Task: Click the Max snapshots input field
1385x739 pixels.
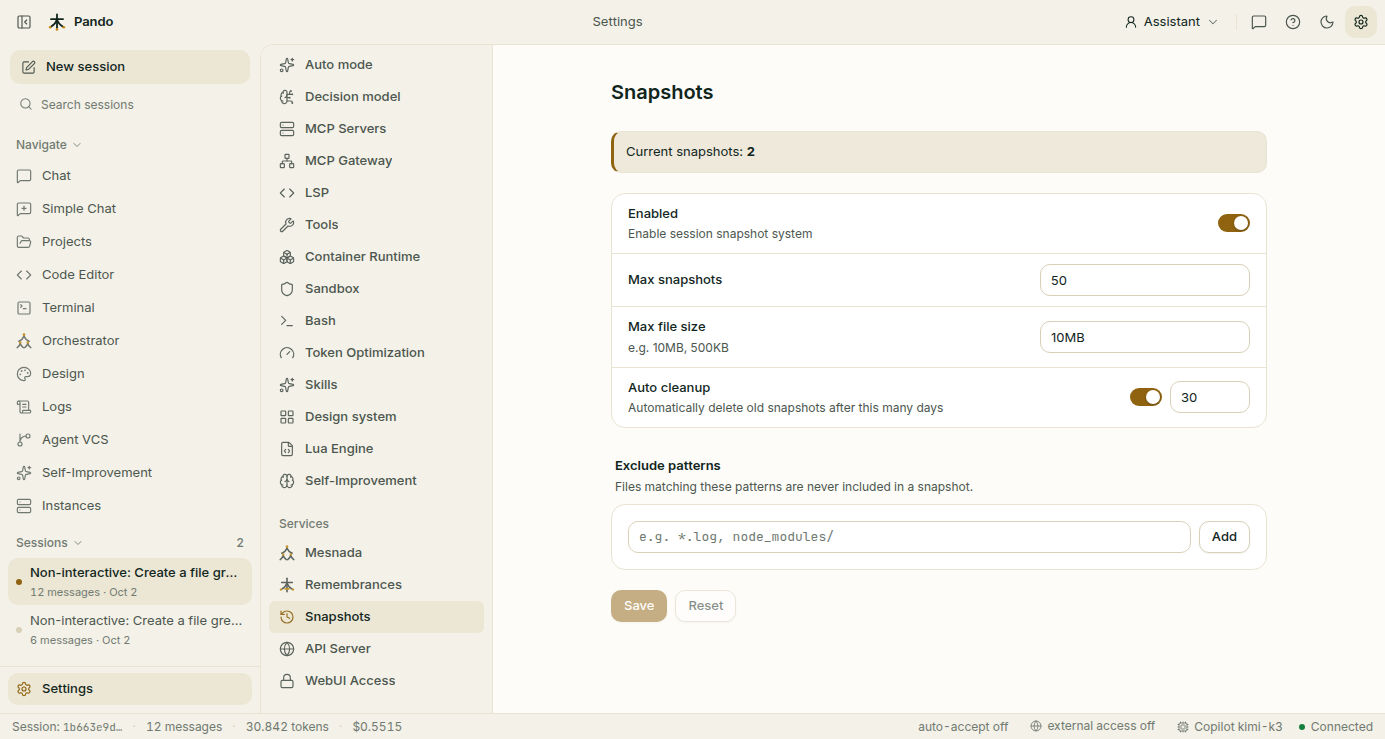Action: pos(1145,280)
